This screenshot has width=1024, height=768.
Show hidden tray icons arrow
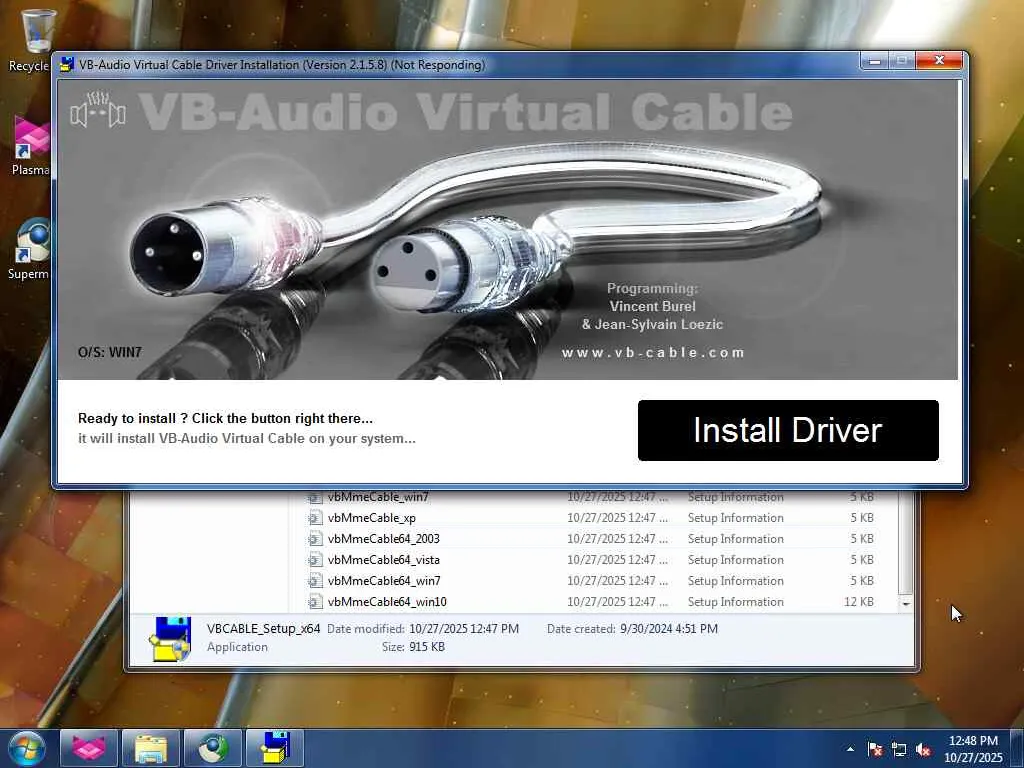click(850, 749)
